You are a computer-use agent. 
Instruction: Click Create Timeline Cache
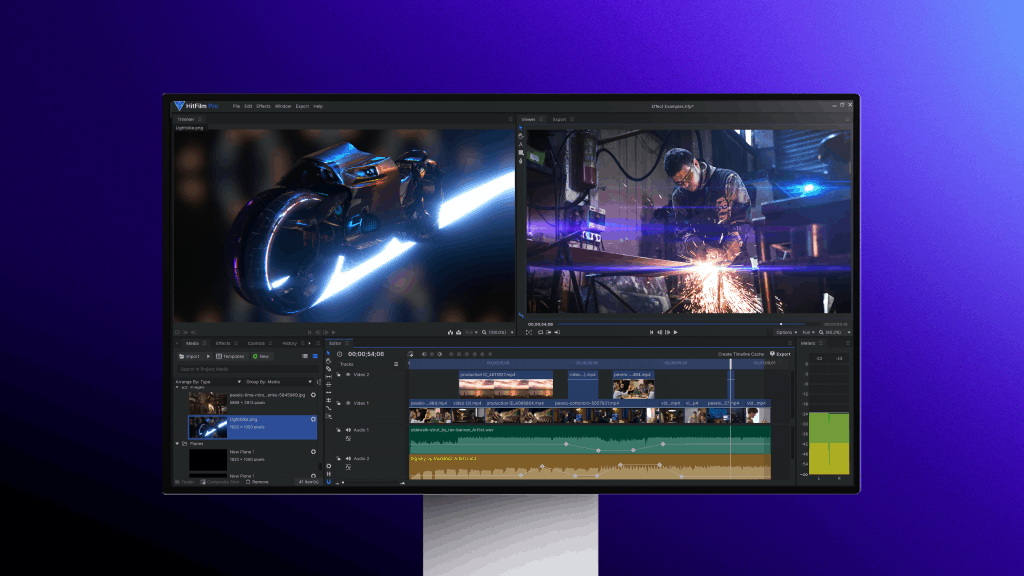(741, 354)
